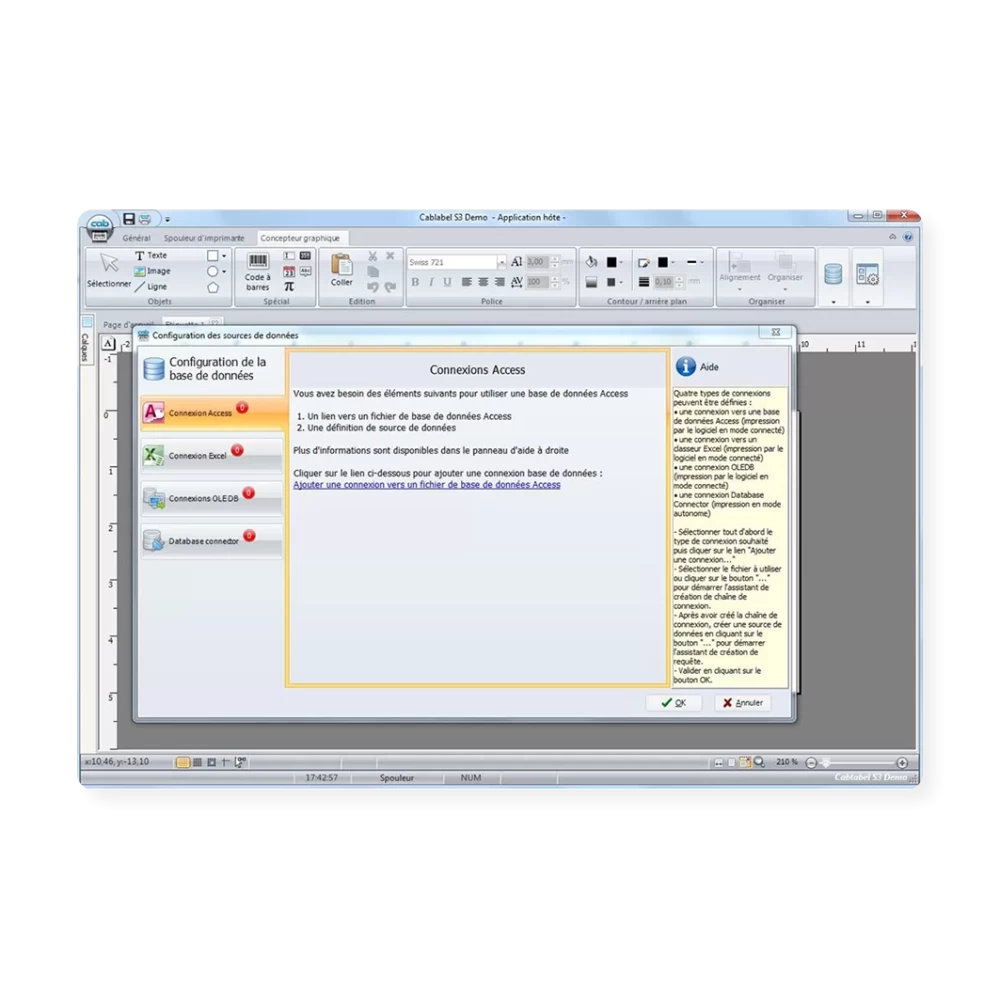Click the Image tool in Objets
Screen dimensions: 1000x1000
152,271
